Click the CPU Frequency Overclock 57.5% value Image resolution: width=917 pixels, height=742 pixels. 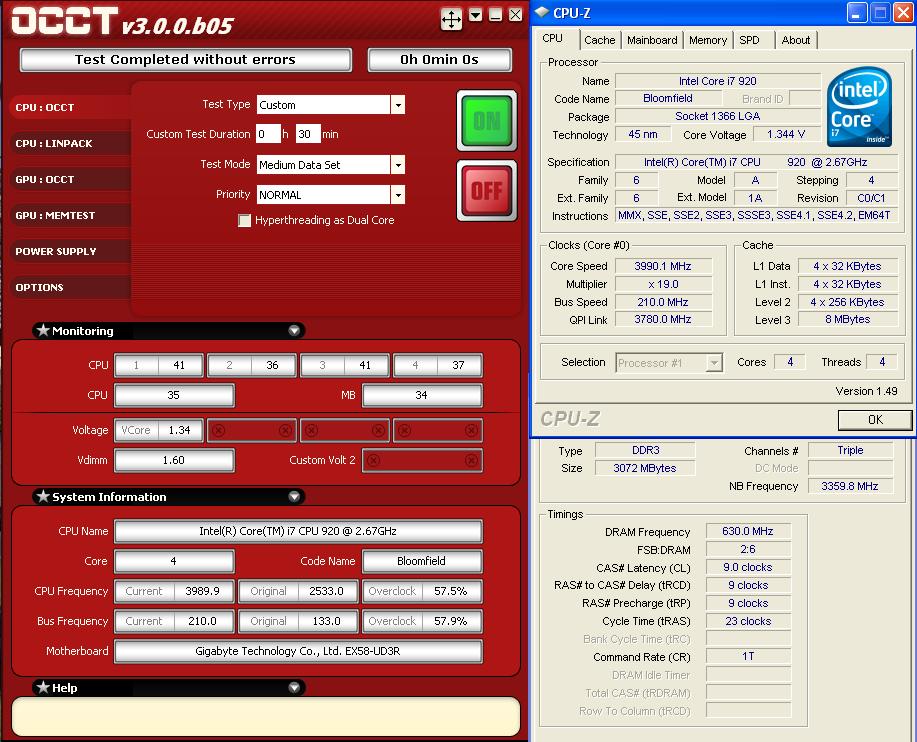click(450, 591)
